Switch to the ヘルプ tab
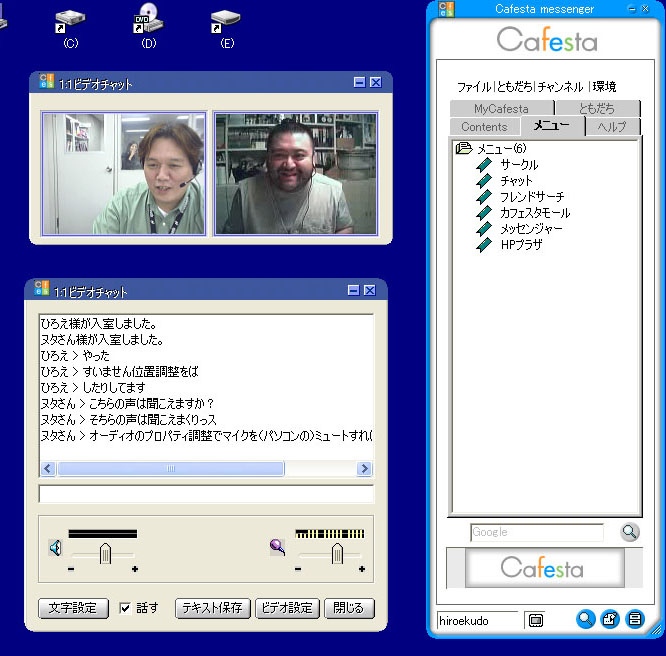 [612, 127]
